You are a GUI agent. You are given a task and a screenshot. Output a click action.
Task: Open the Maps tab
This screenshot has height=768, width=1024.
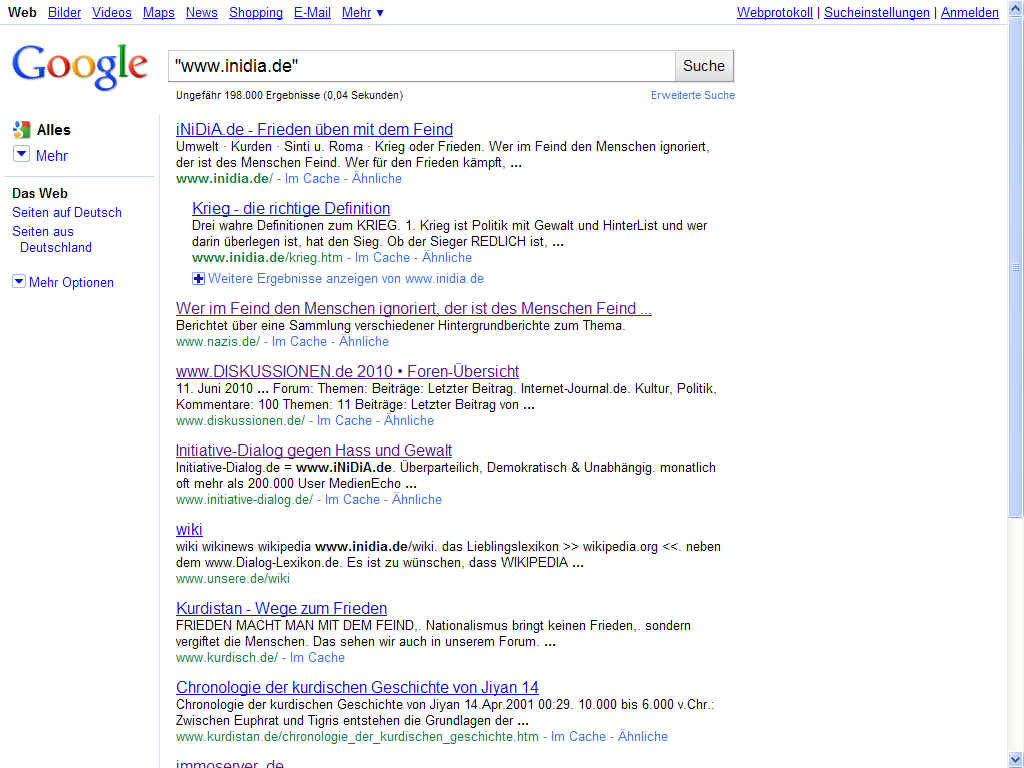coord(159,12)
